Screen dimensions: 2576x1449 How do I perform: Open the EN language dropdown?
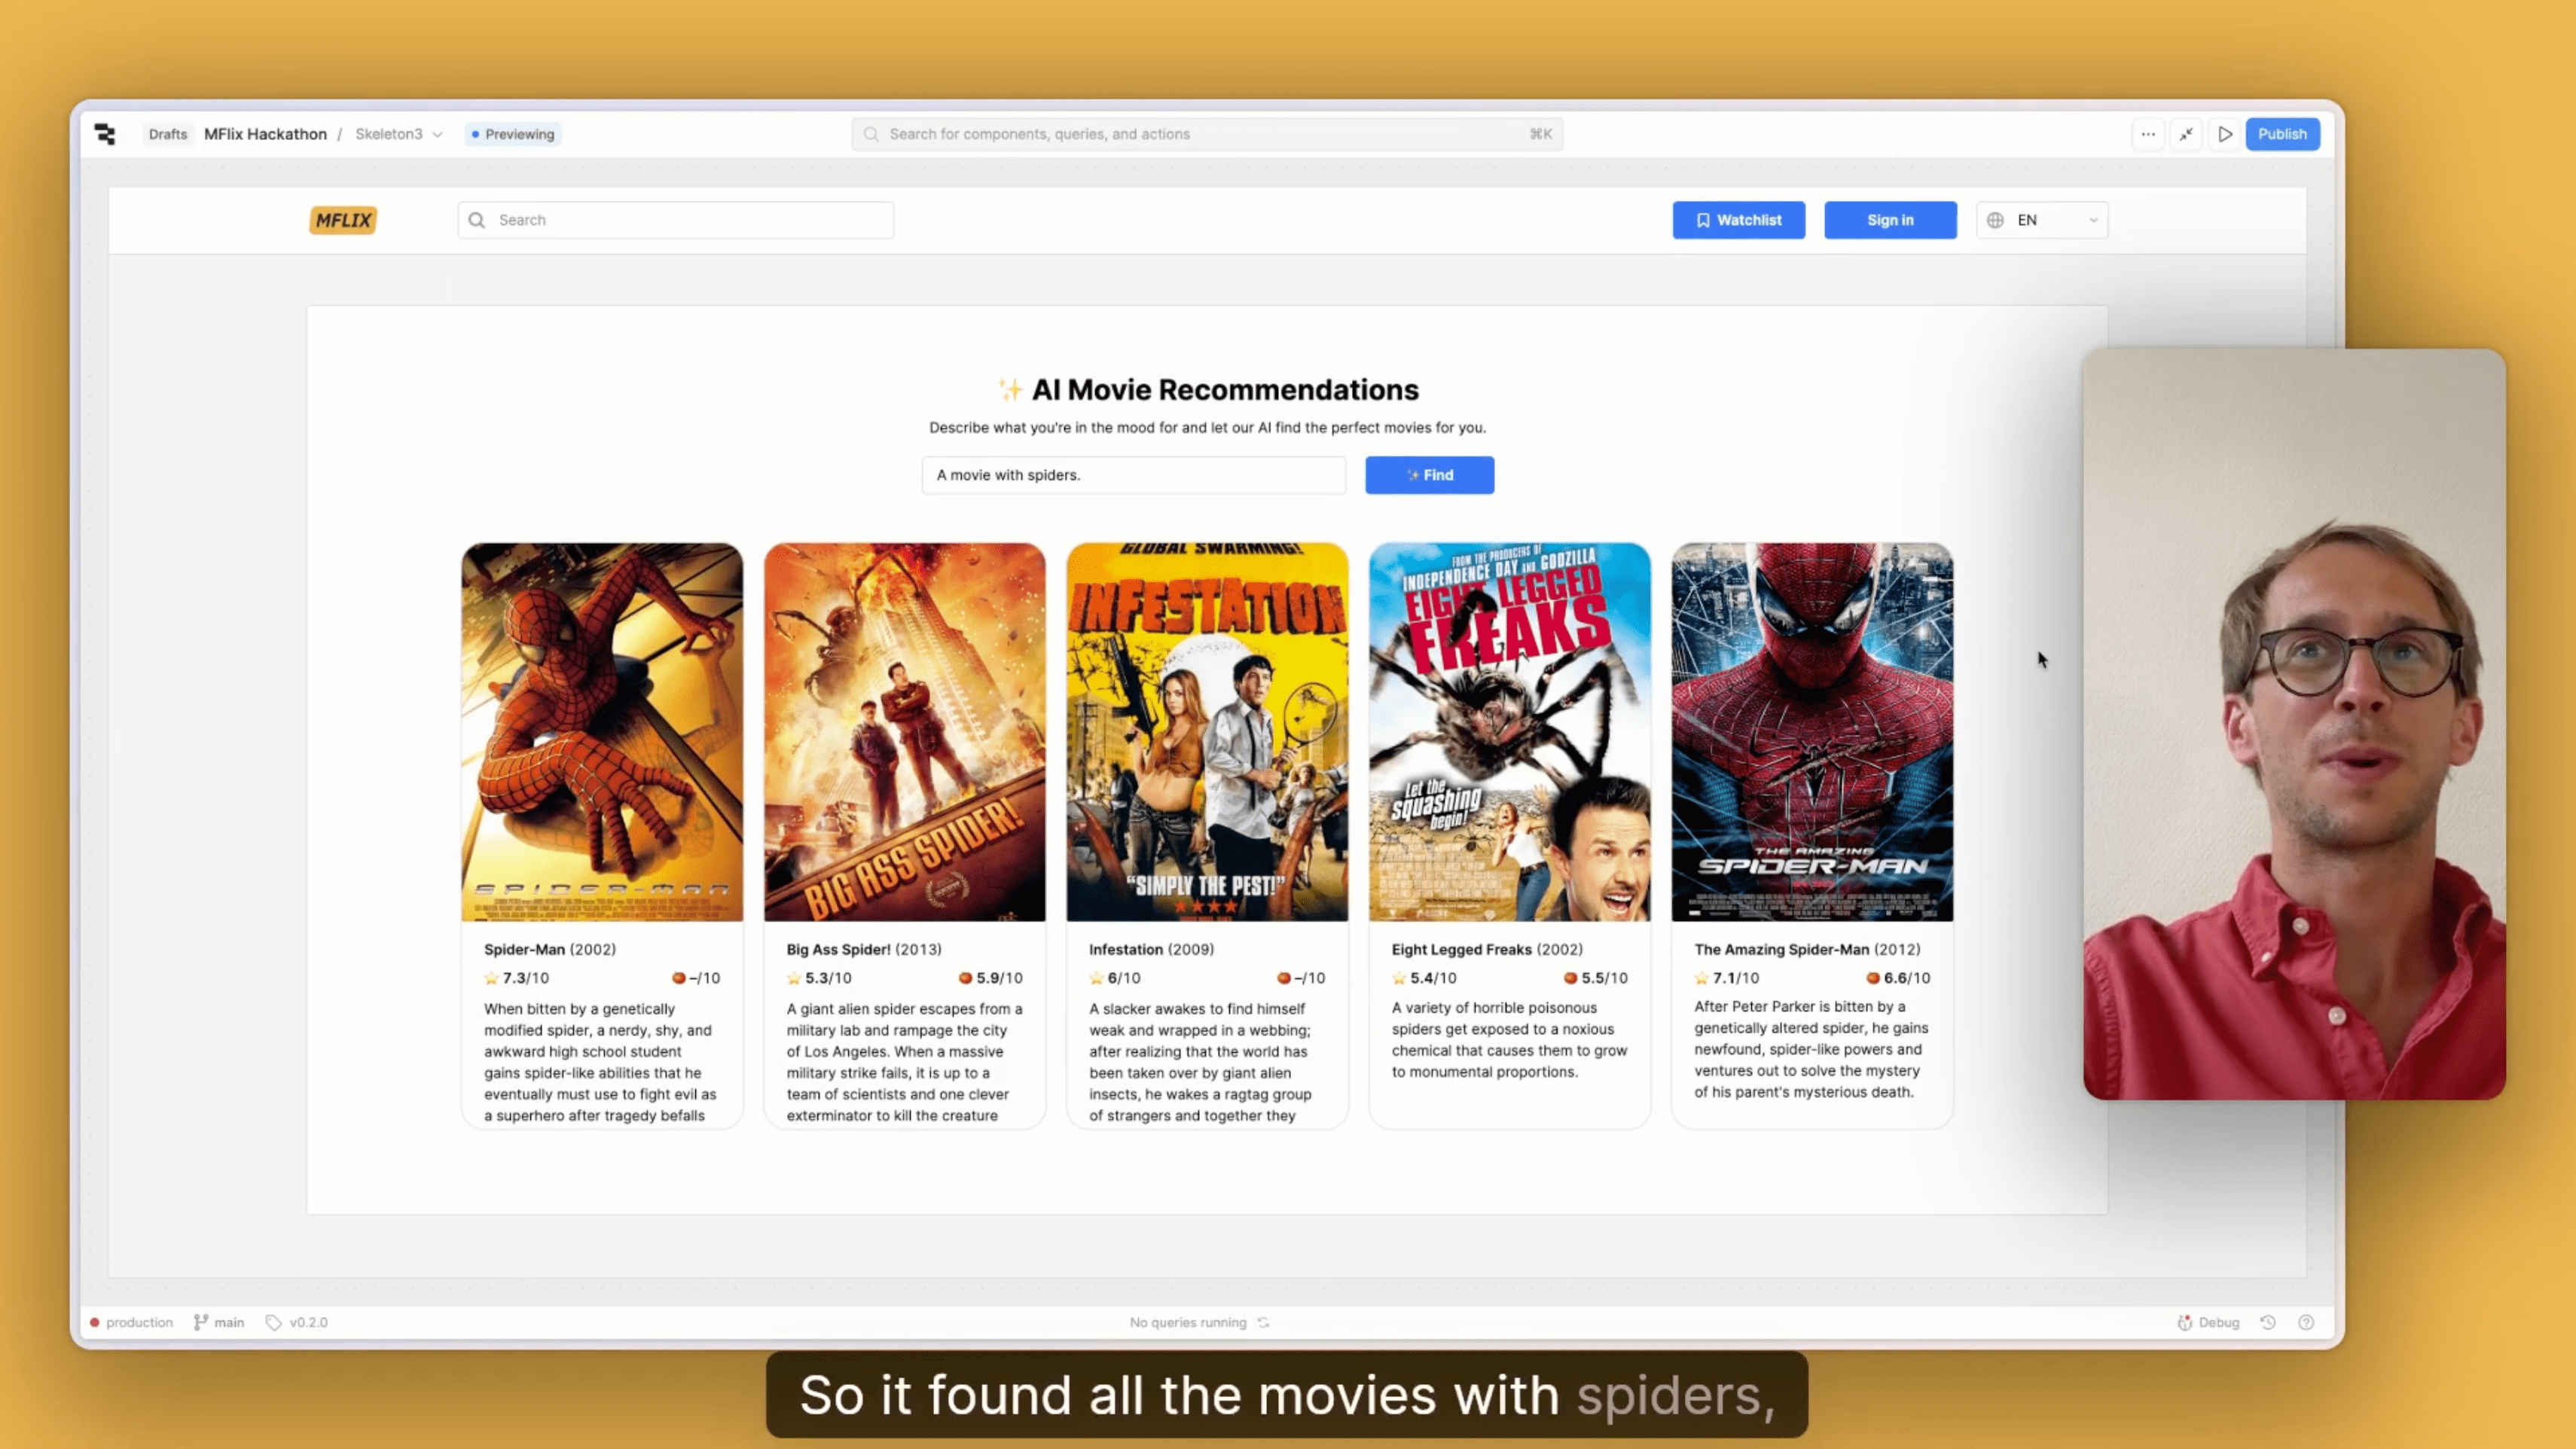[2041, 220]
